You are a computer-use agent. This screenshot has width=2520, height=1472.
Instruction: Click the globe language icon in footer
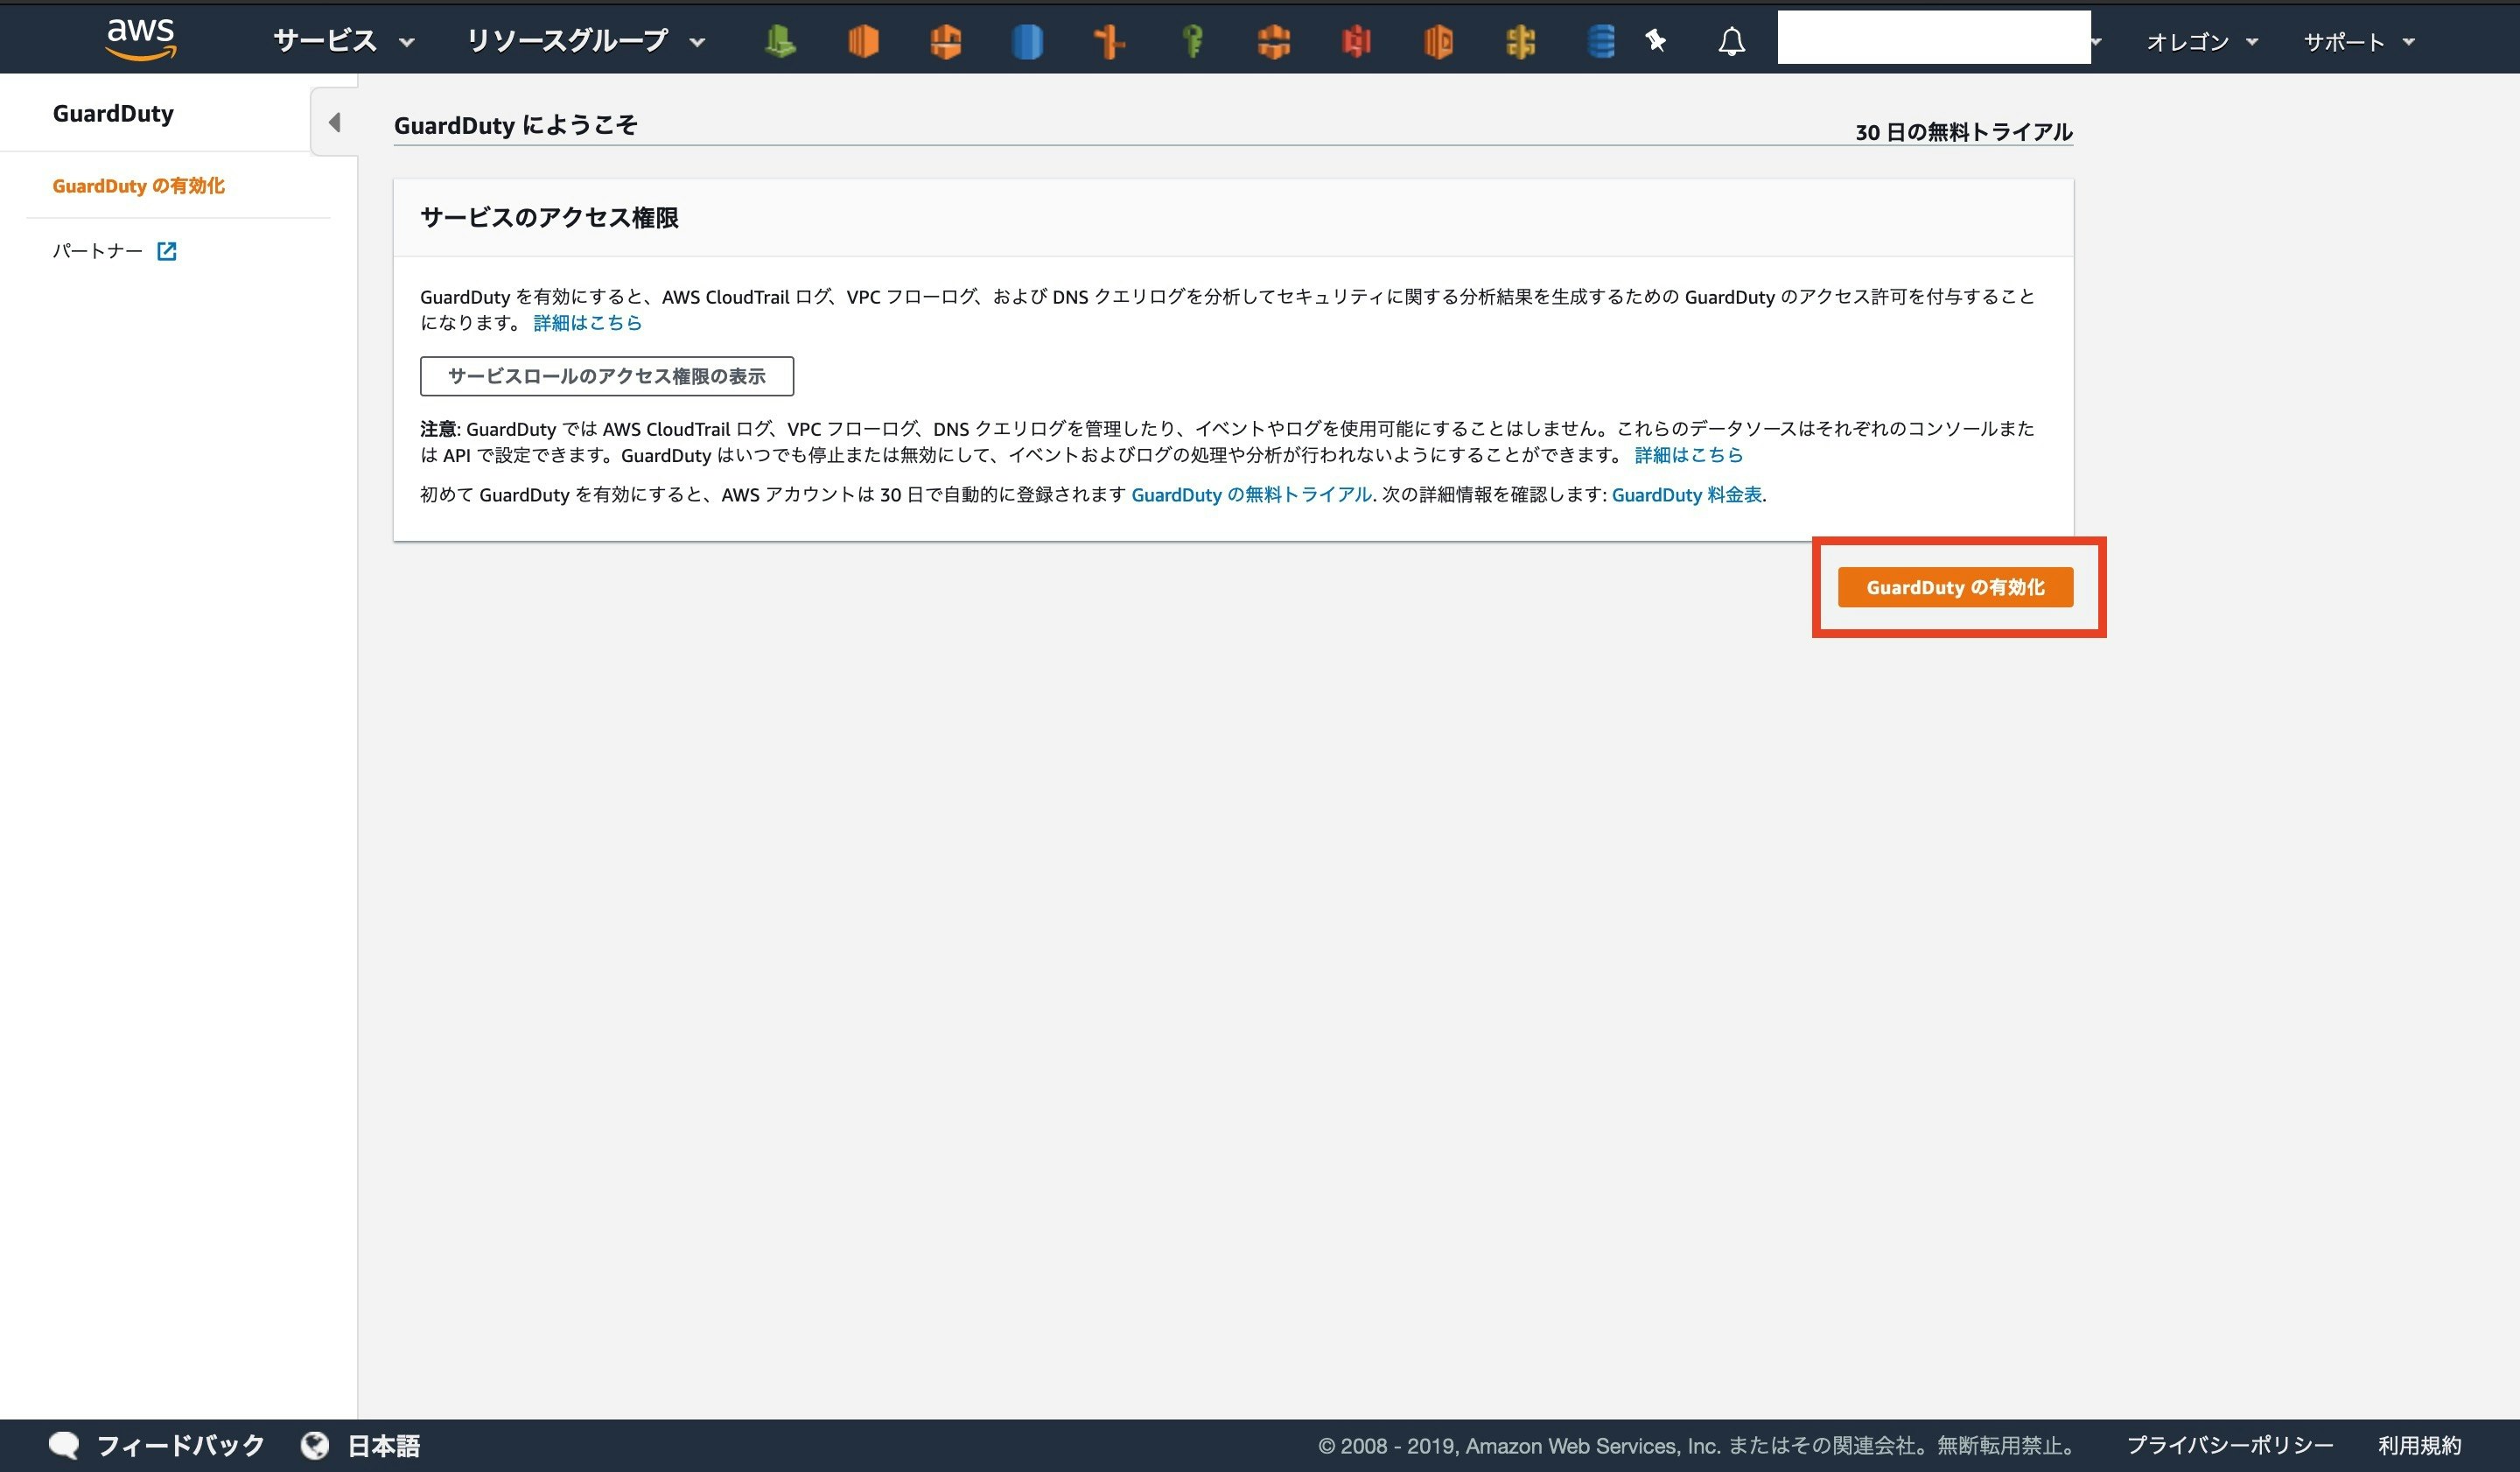[315, 1445]
